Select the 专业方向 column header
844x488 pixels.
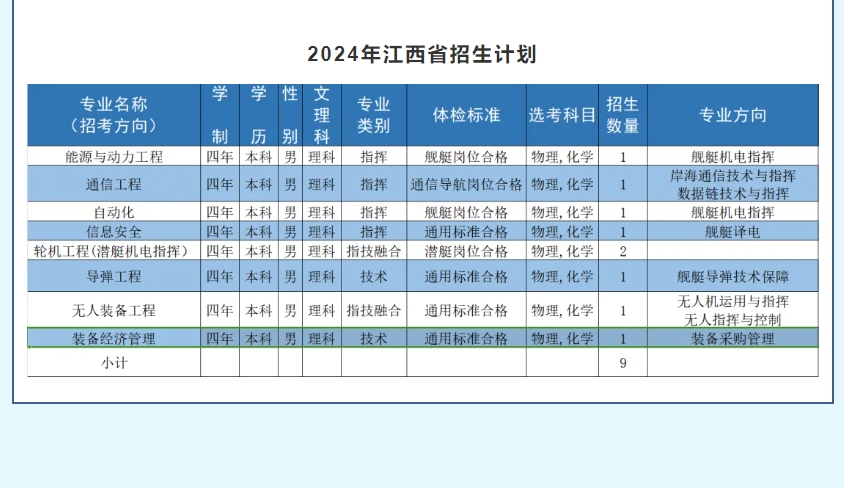click(x=732, y=115)
